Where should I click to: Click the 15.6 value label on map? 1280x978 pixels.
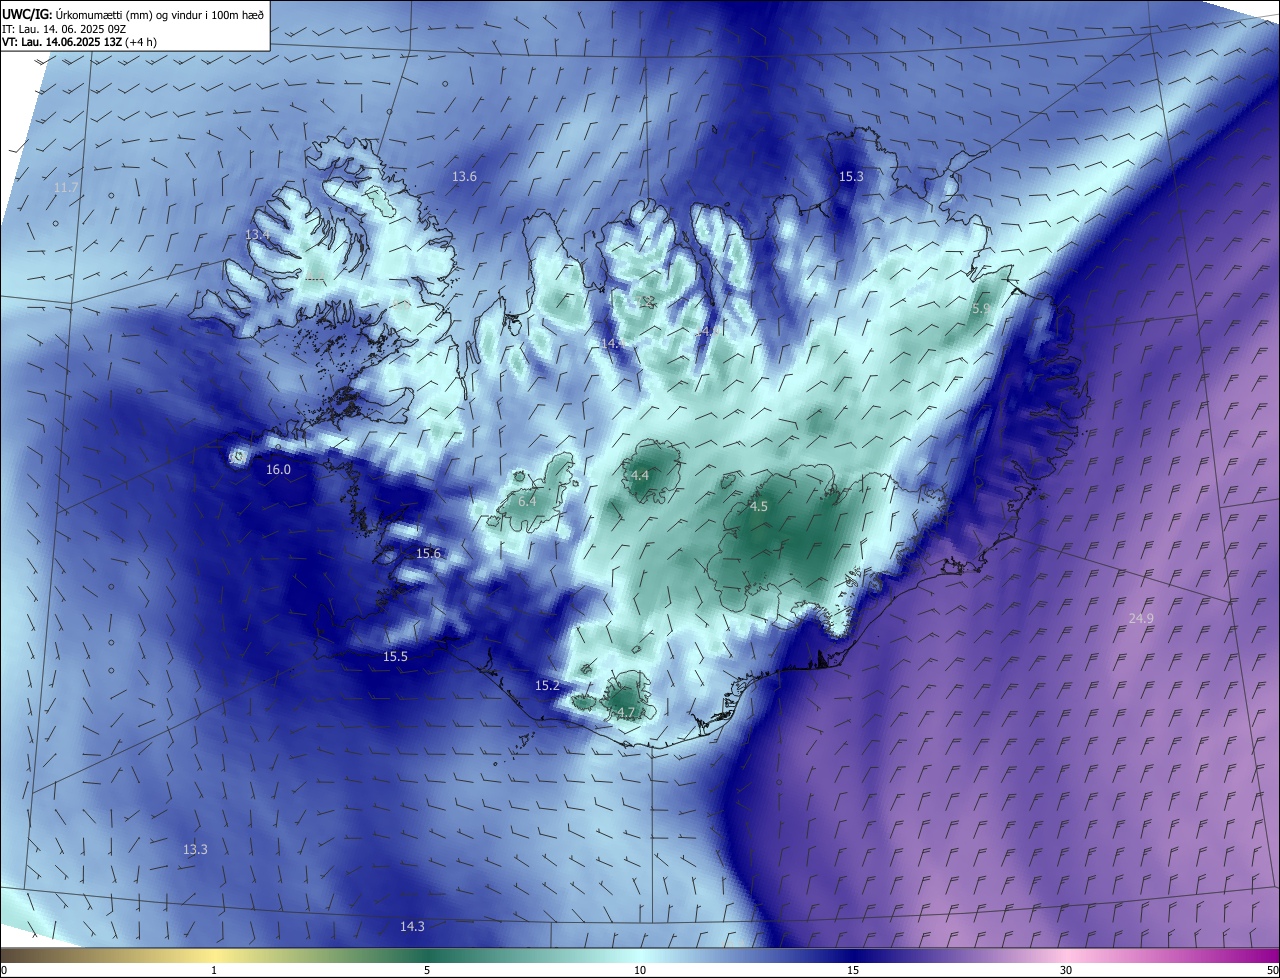428,554
